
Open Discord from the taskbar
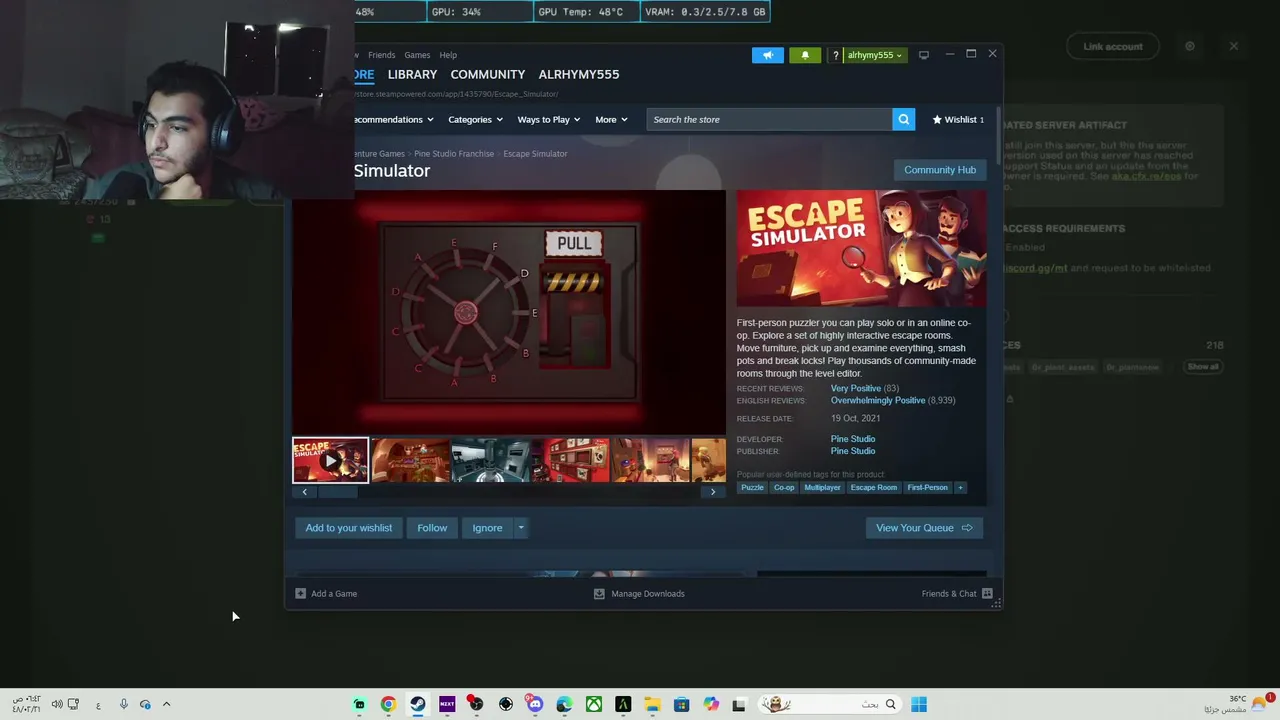pyautogui.click(x=535, y=705)
